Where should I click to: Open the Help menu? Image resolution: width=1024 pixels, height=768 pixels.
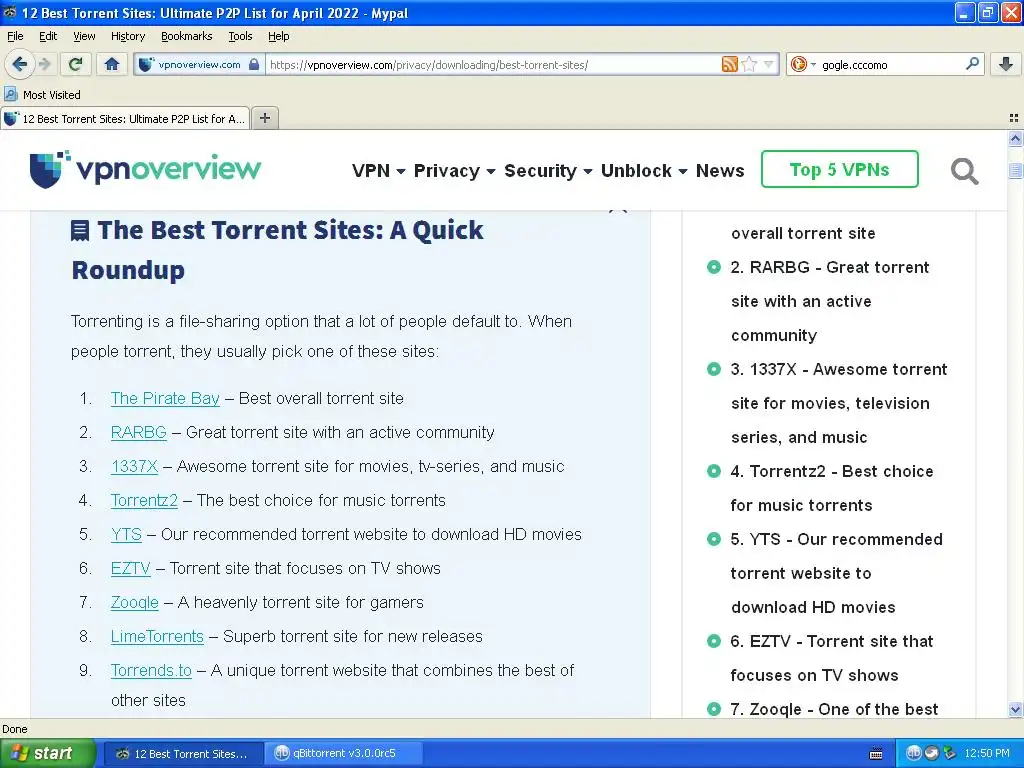(x=278, y=36)
